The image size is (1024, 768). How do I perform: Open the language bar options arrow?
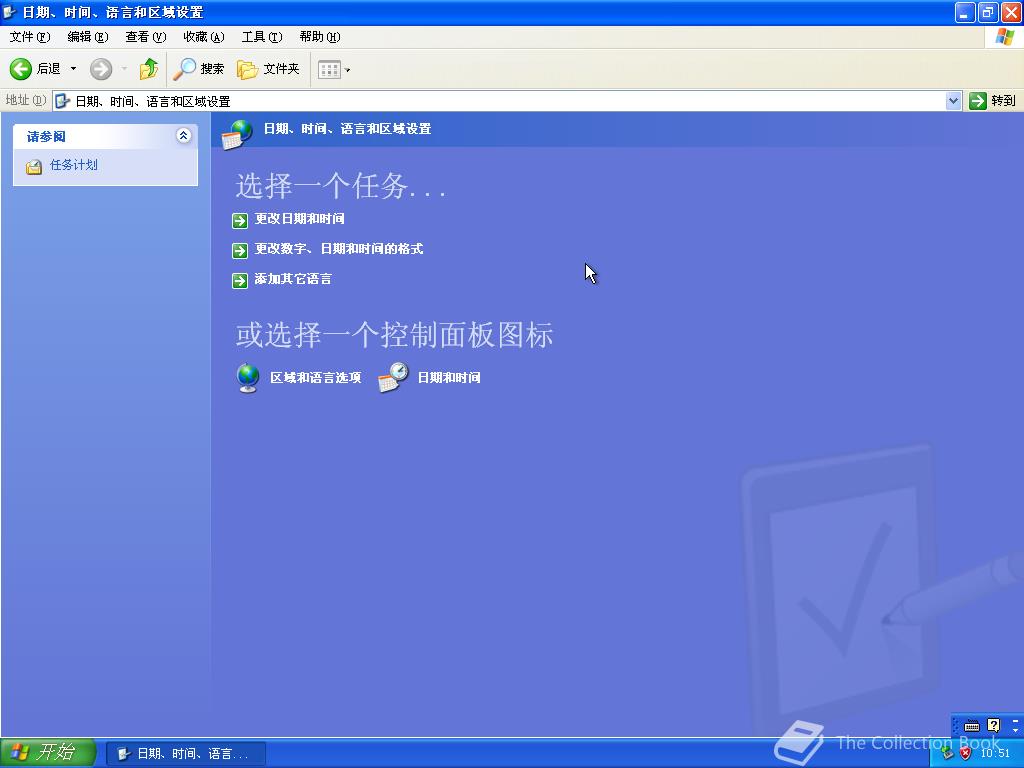(x=1015, y=729)
